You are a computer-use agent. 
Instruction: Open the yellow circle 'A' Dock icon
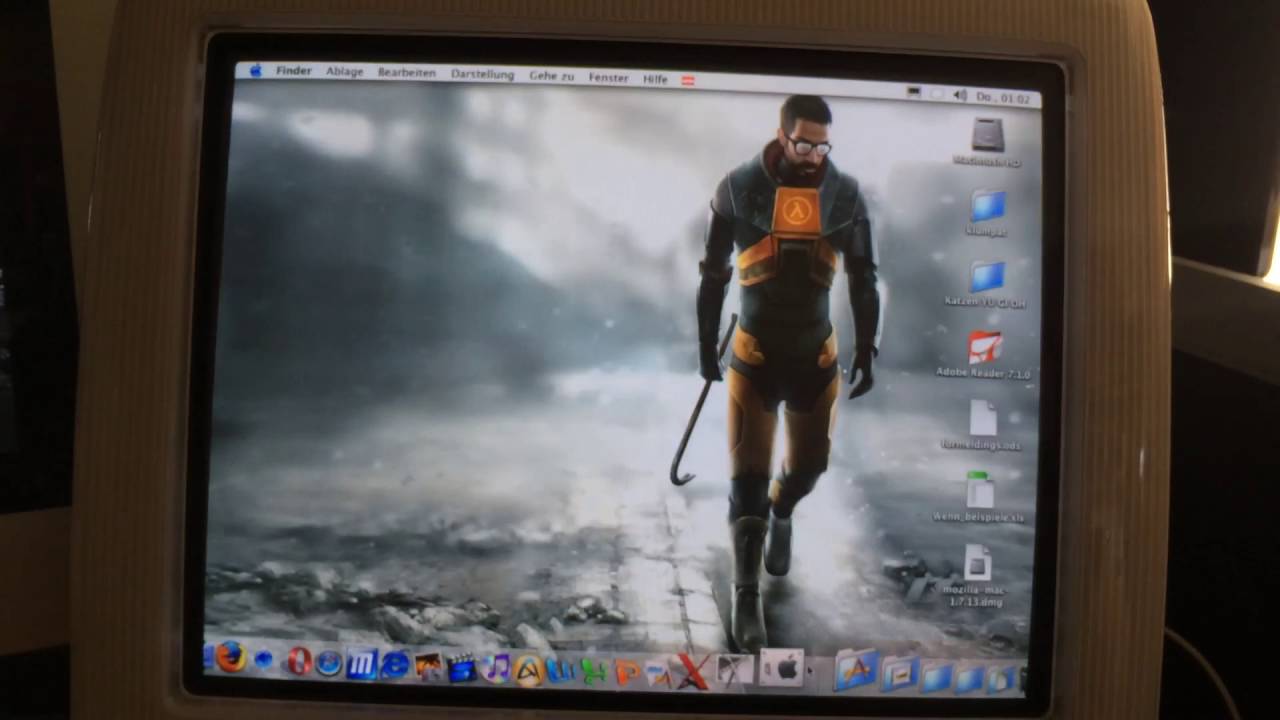coord(528,669)
